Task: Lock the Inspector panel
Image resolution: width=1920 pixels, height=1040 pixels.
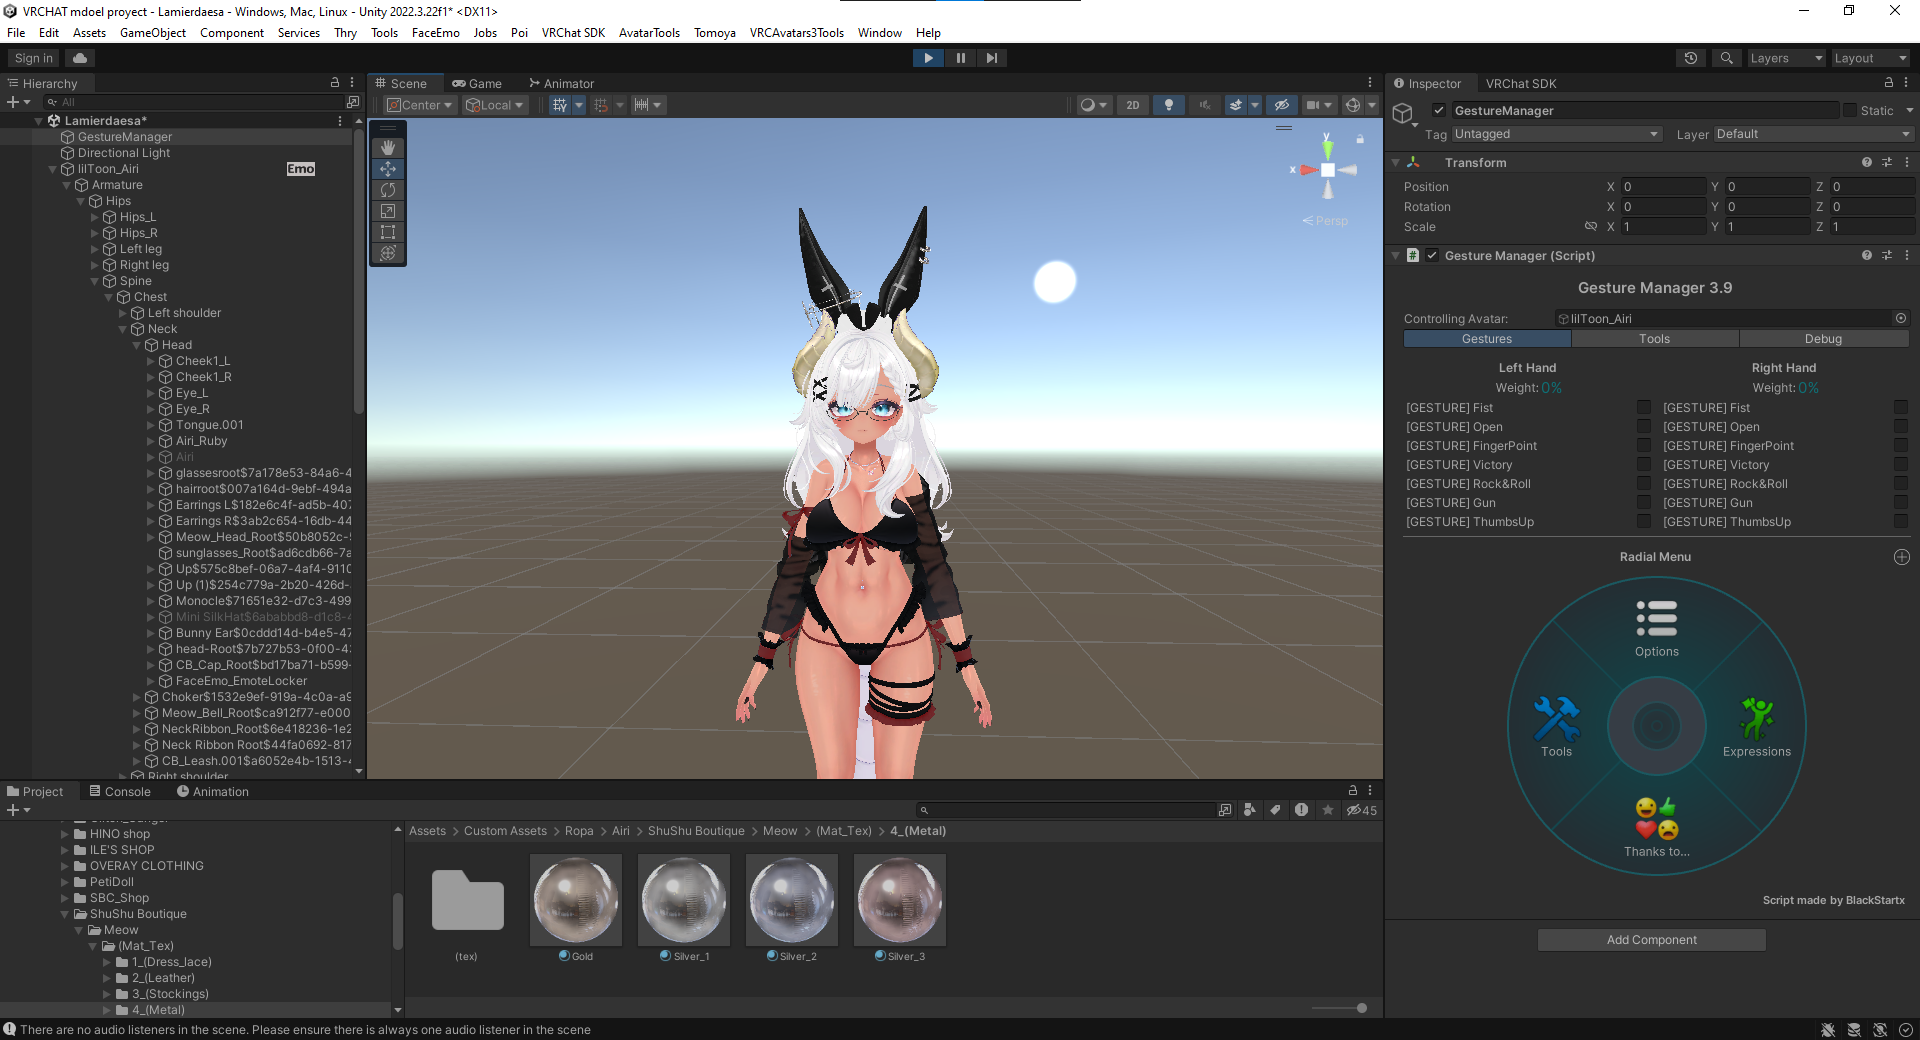Action: (x=1888, y=83)
